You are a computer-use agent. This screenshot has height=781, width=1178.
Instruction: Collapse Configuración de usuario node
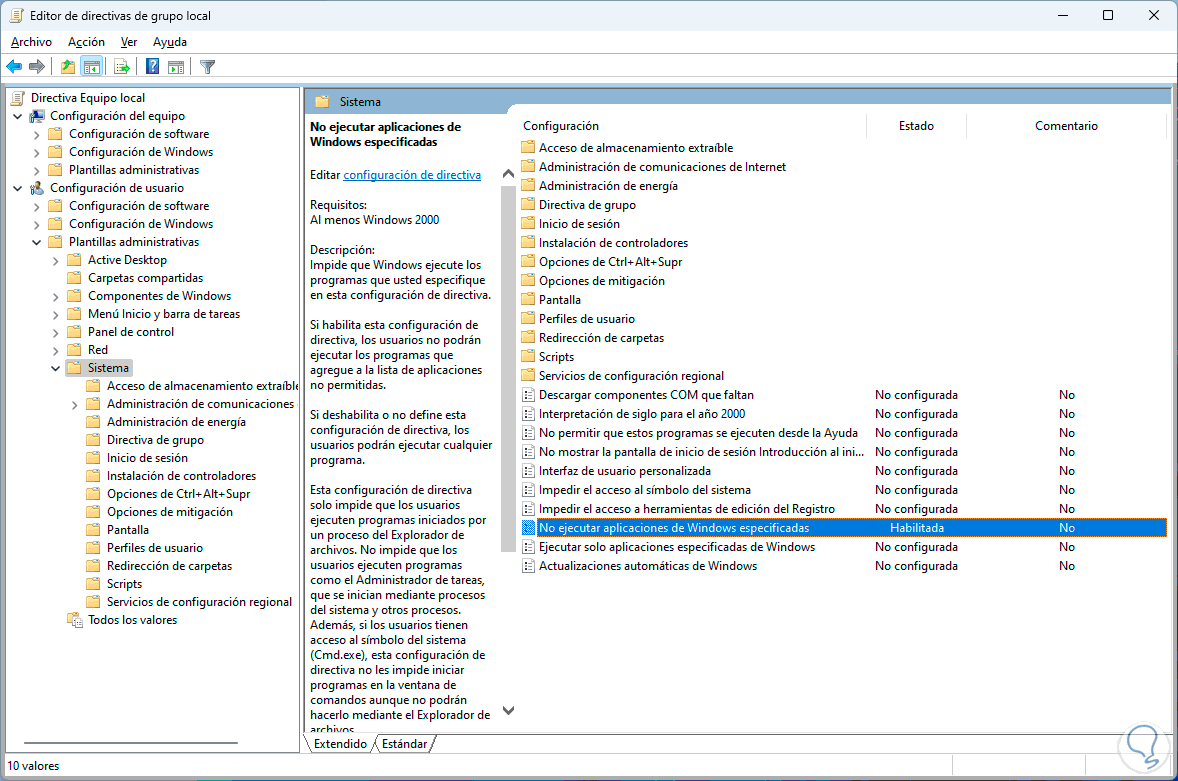click(x=18, y=188)
